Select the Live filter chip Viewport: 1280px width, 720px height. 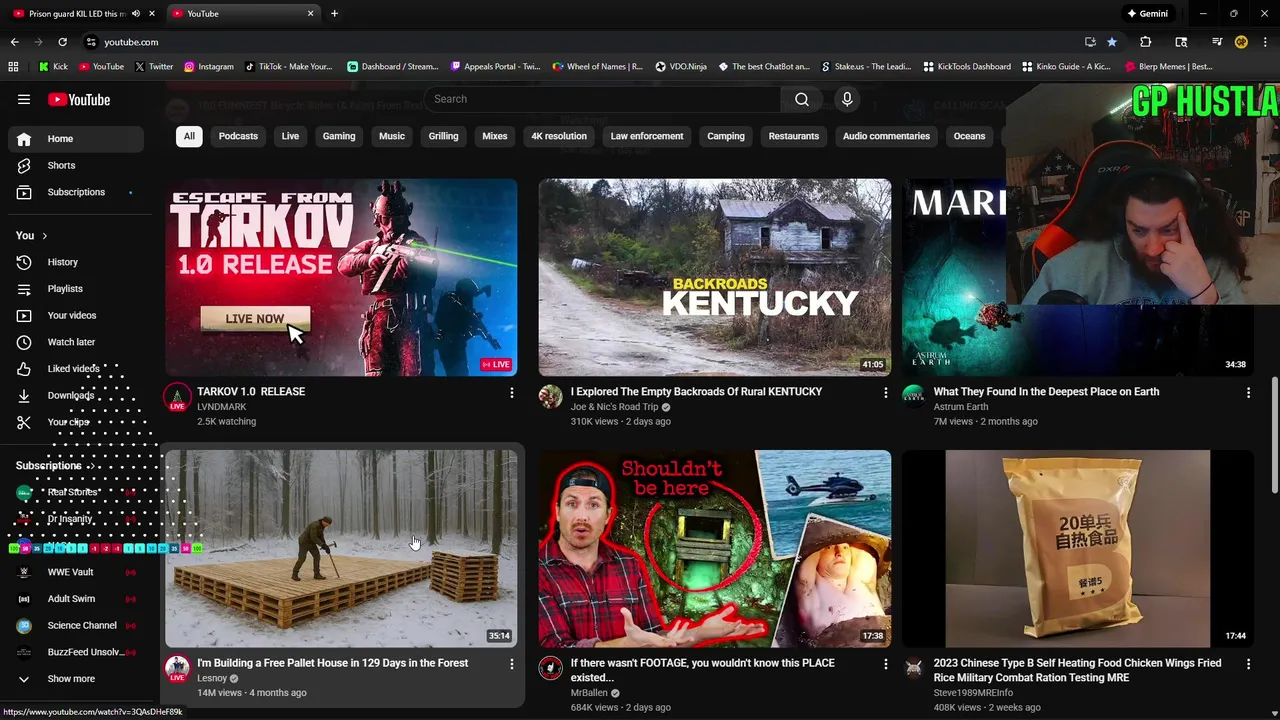pyautogui.click(x=290, y=136)
